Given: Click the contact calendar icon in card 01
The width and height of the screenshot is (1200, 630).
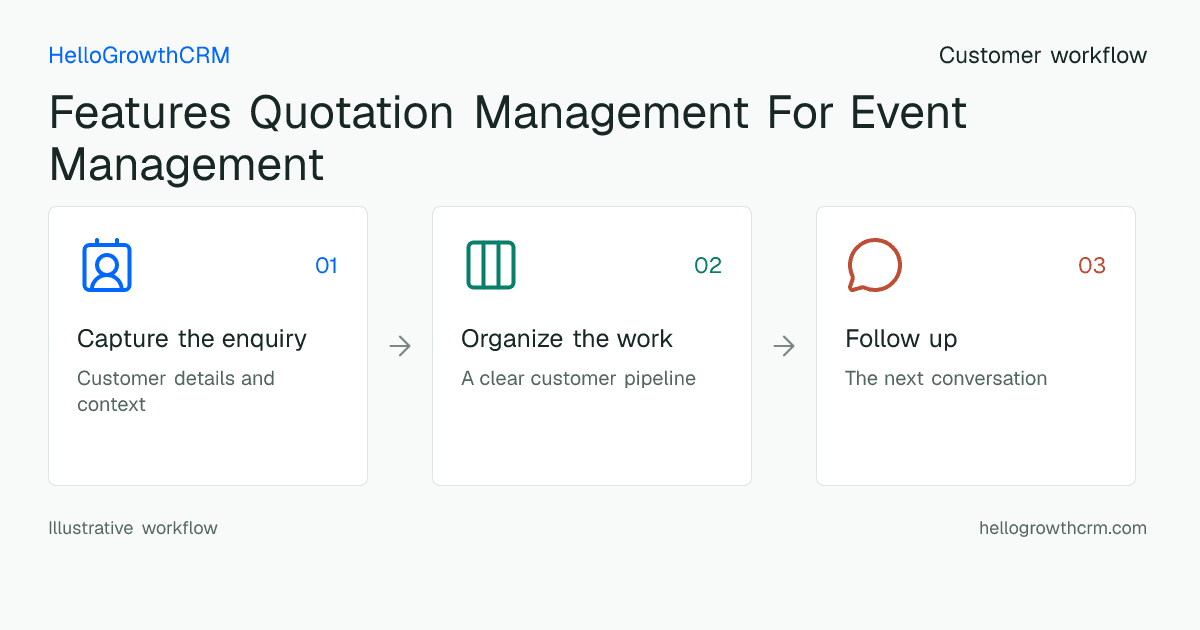Looking at the screenshot, I should point(107,265).
